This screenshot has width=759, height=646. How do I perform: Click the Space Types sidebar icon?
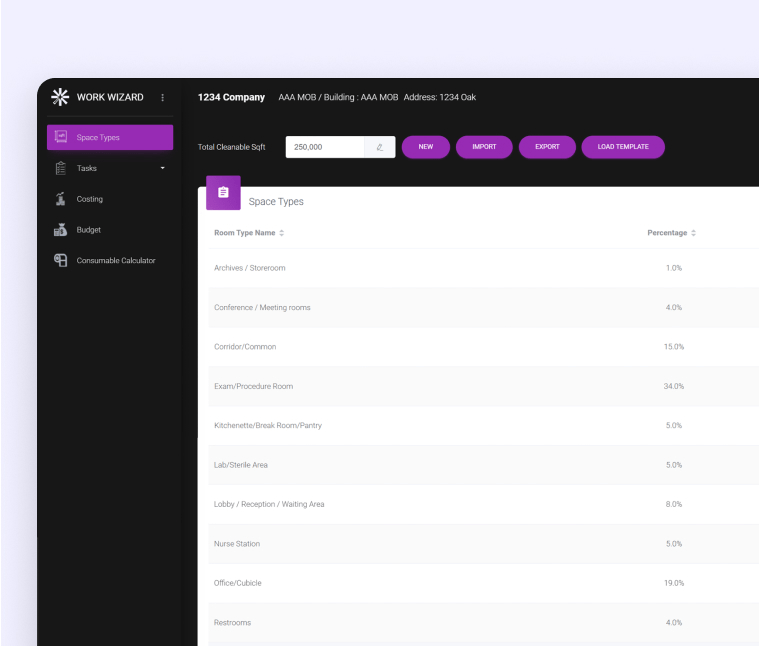tap(61, 137)
